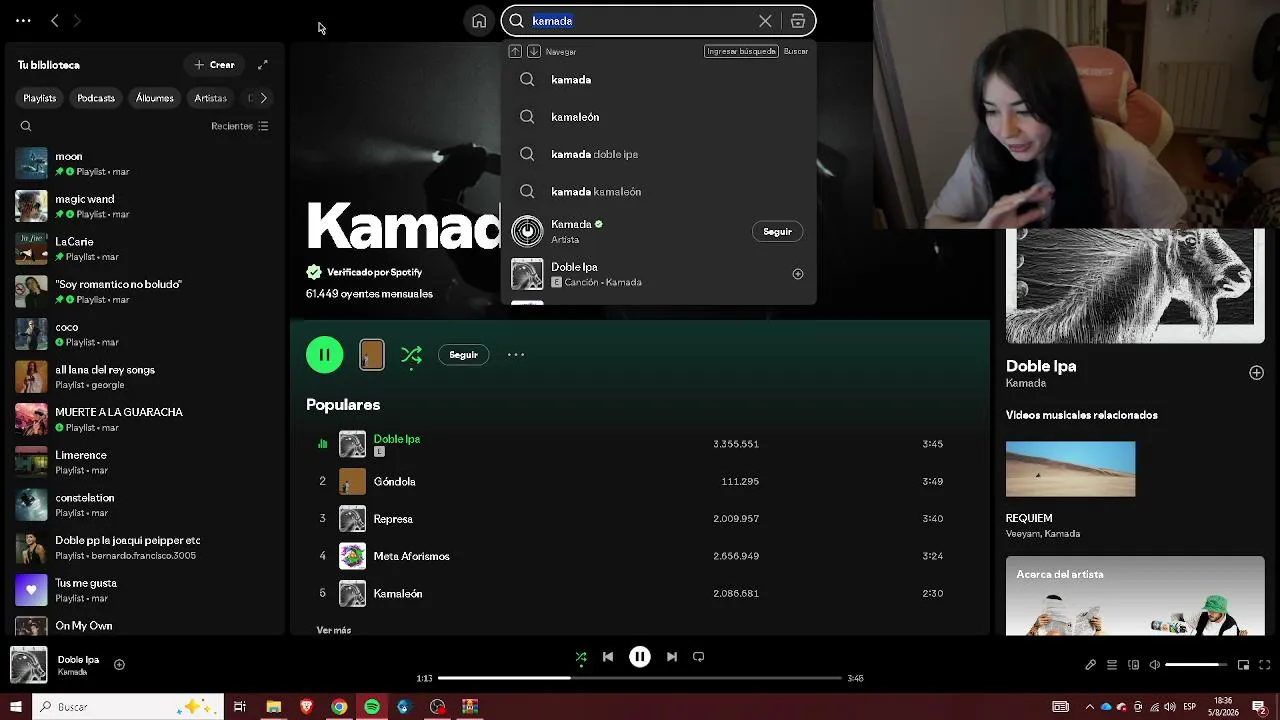The height and width of the screenshot is (720, 1280).
Task: Open 'MUERTE A LA GUARACHA' playlist
Action: coord(145,419)
